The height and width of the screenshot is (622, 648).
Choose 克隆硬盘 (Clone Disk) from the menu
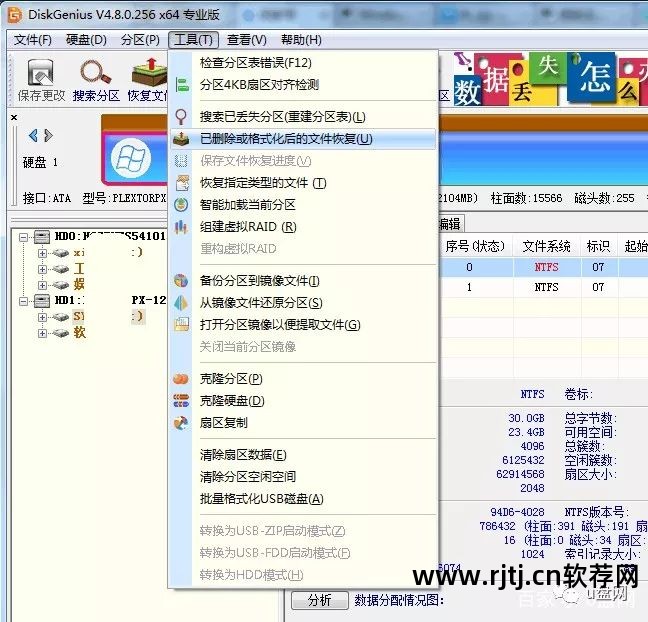click(232, 401)
